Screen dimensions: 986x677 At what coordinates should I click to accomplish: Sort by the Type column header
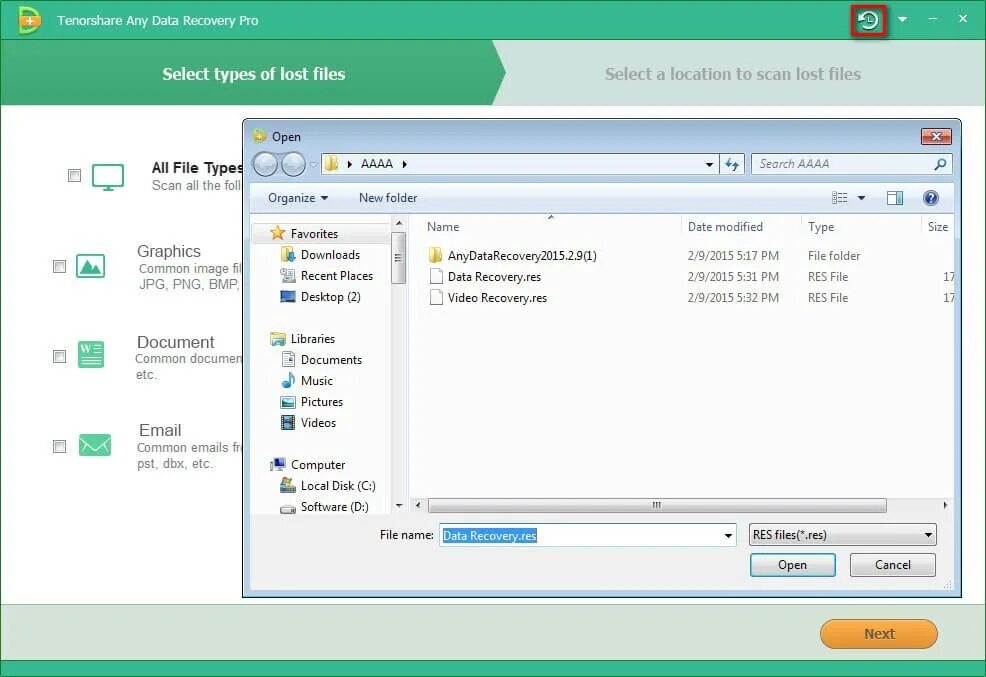coord(821,227)
